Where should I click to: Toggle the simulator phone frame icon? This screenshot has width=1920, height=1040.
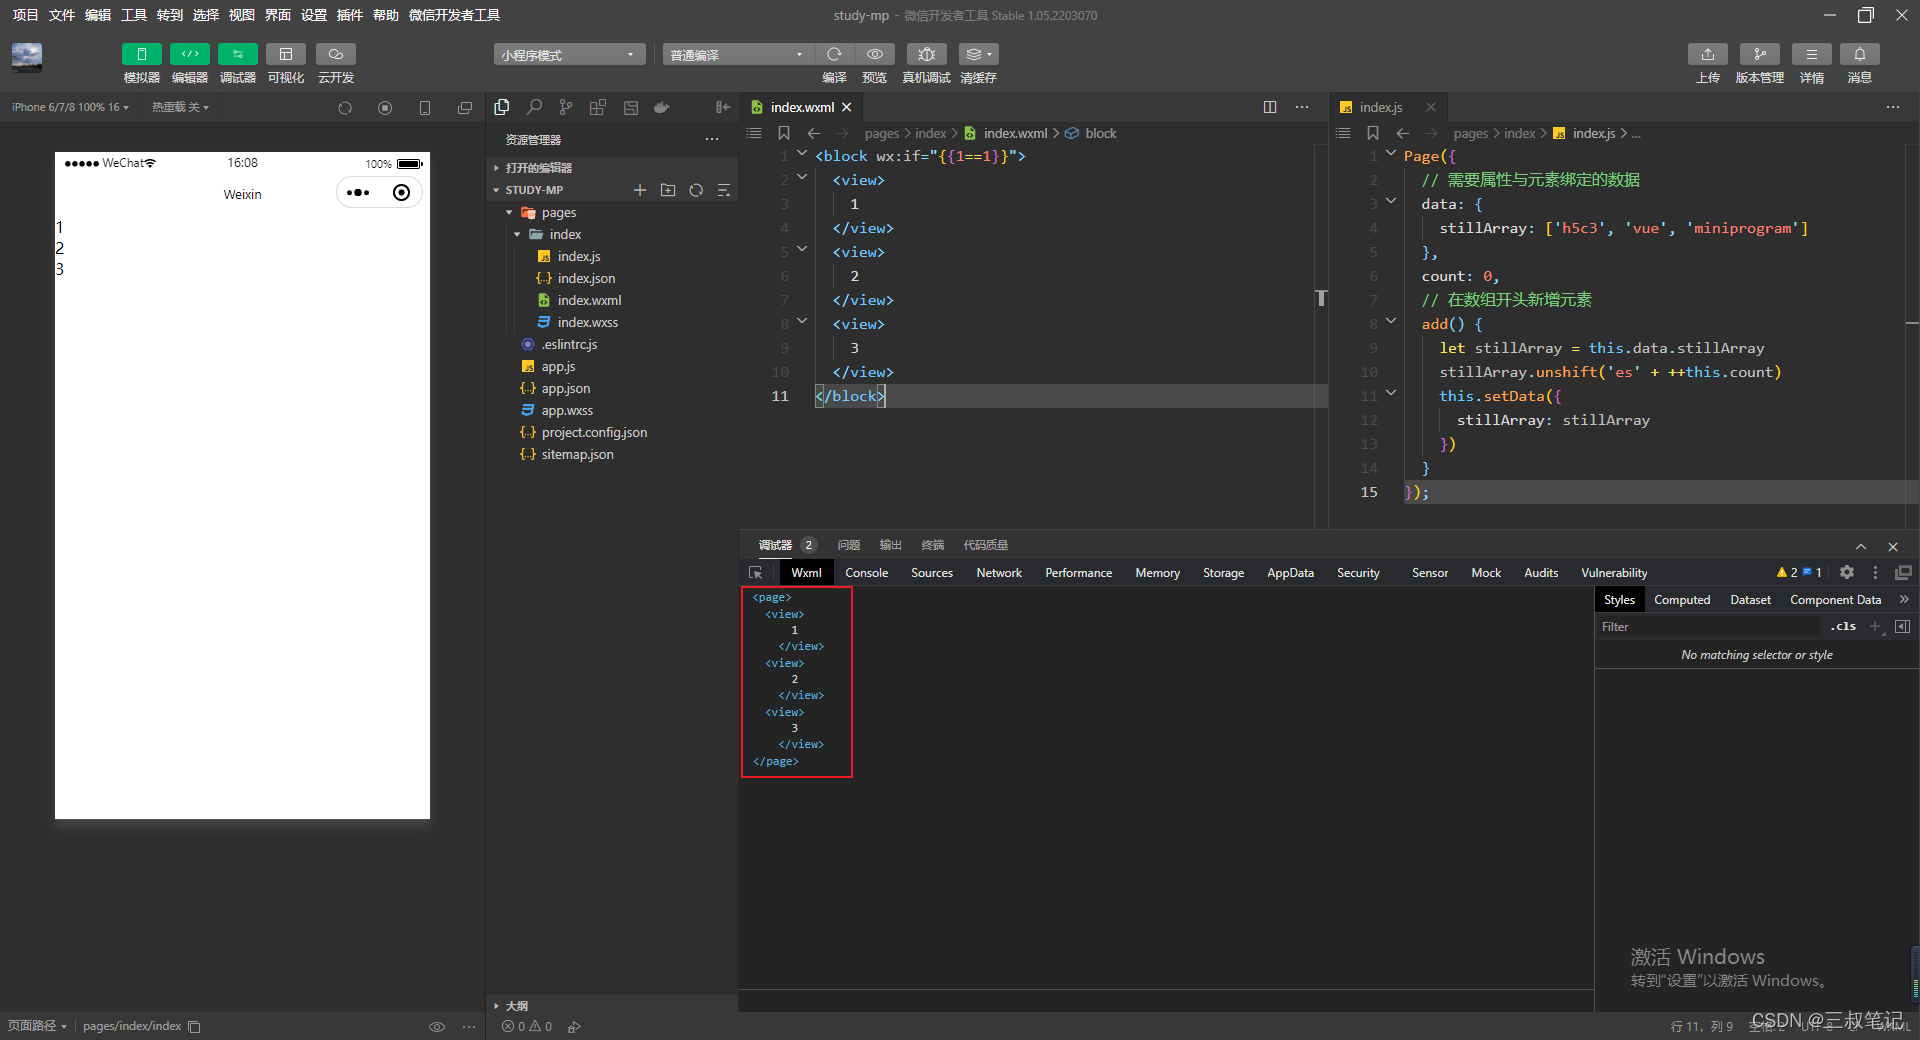pyautogui.click(x=425, y=108)
